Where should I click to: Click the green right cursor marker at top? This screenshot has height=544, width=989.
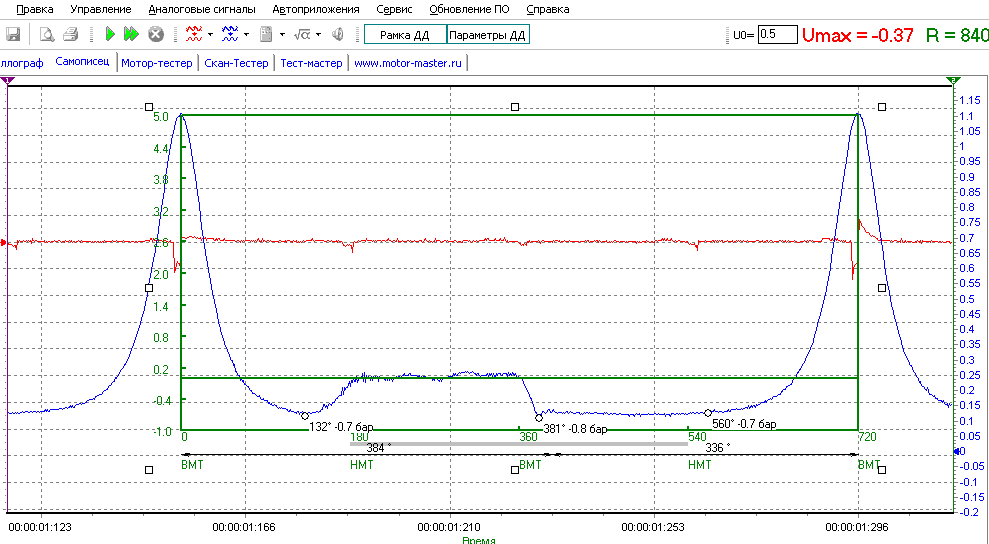point(953,81)
